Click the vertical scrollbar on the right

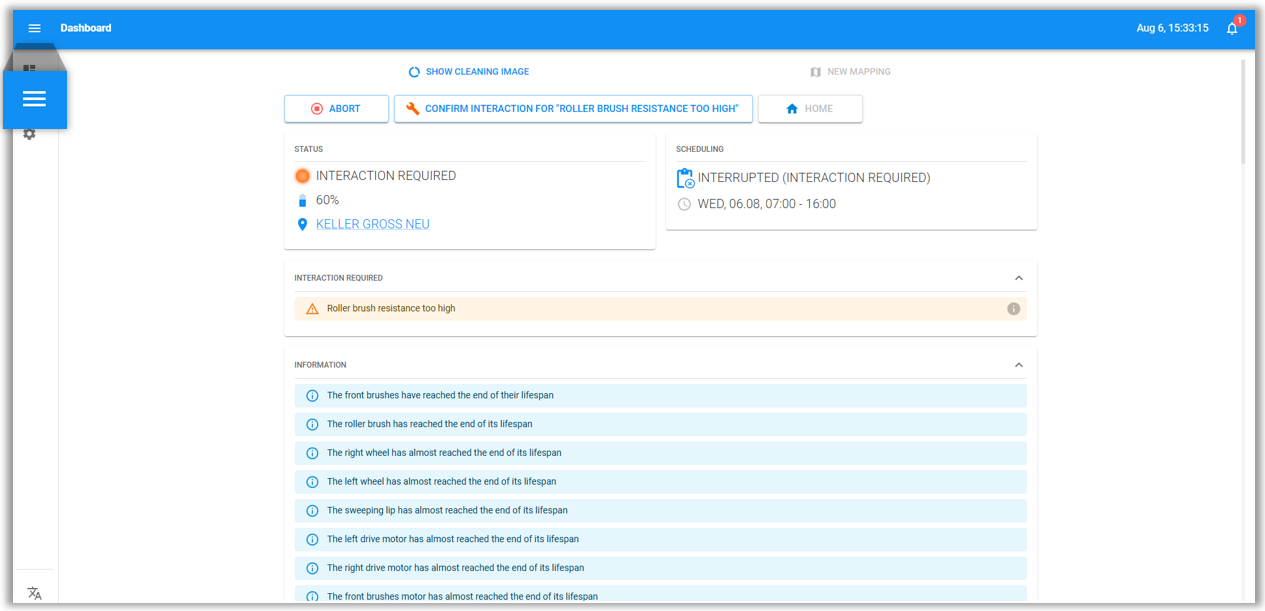point(1243,110)
